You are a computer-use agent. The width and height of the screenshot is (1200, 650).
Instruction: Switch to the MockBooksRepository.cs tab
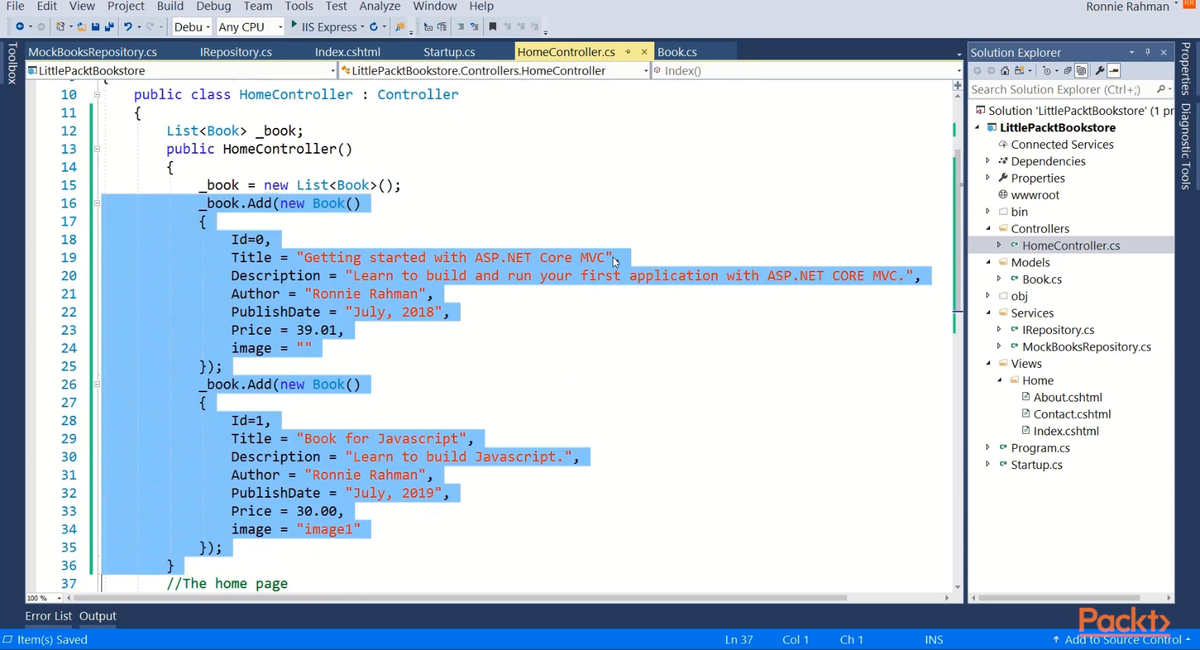coord(93,51)
